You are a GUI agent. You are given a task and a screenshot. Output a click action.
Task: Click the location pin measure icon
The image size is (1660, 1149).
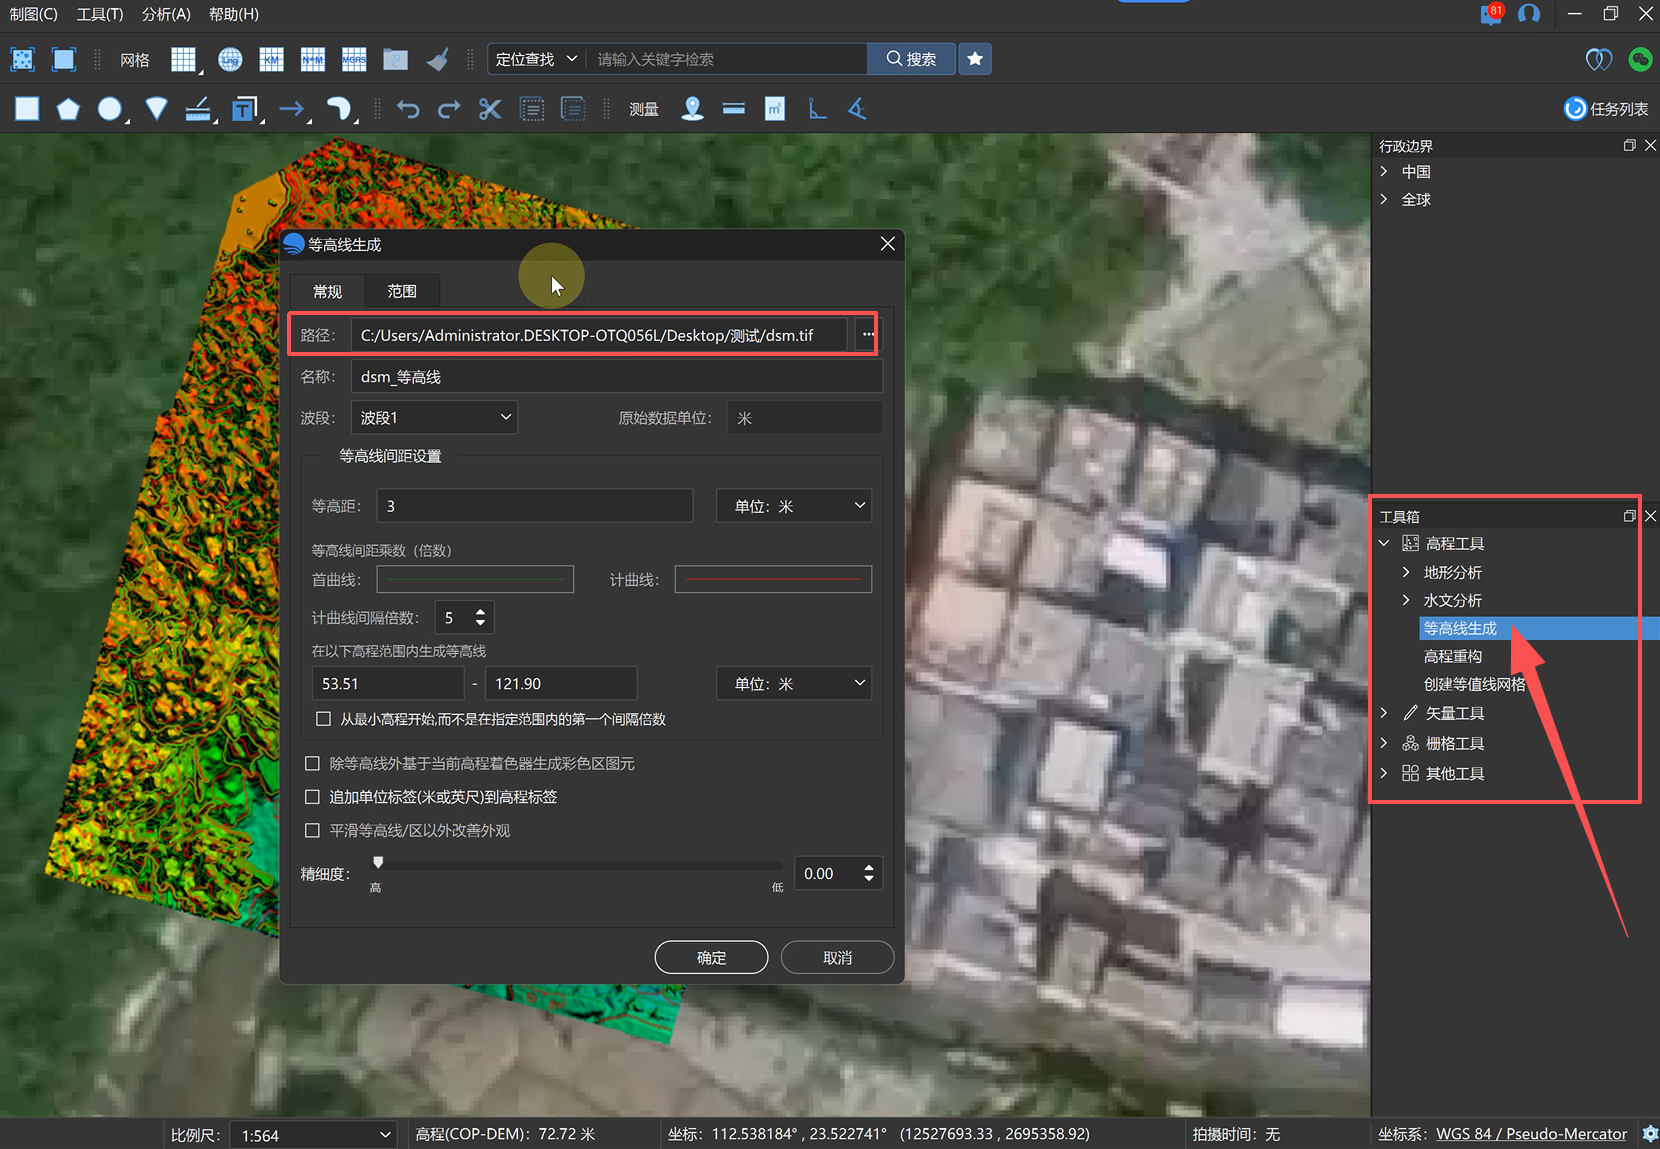click(x=692, y=108)
